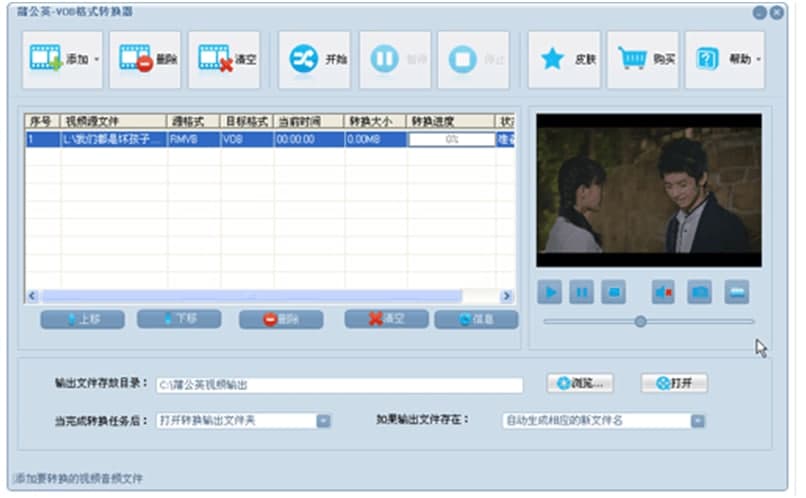
Task: Select the source file name cell in row 1
Action: (x=114, y=139)
